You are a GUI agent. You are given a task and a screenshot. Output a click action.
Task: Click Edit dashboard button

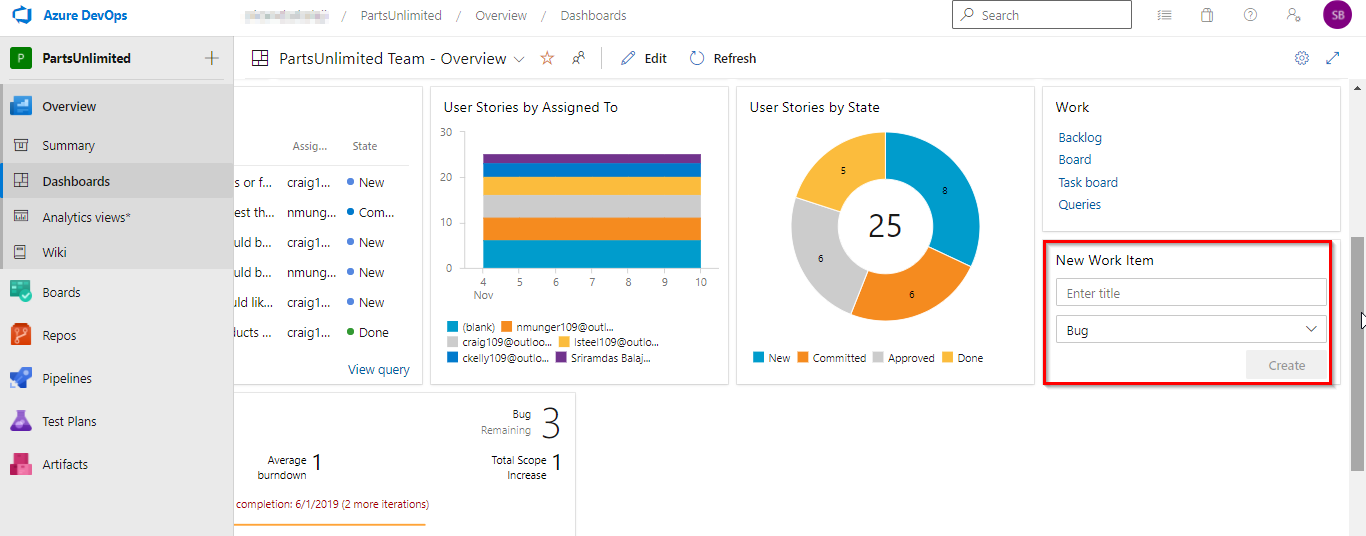(x=644, y=58)
